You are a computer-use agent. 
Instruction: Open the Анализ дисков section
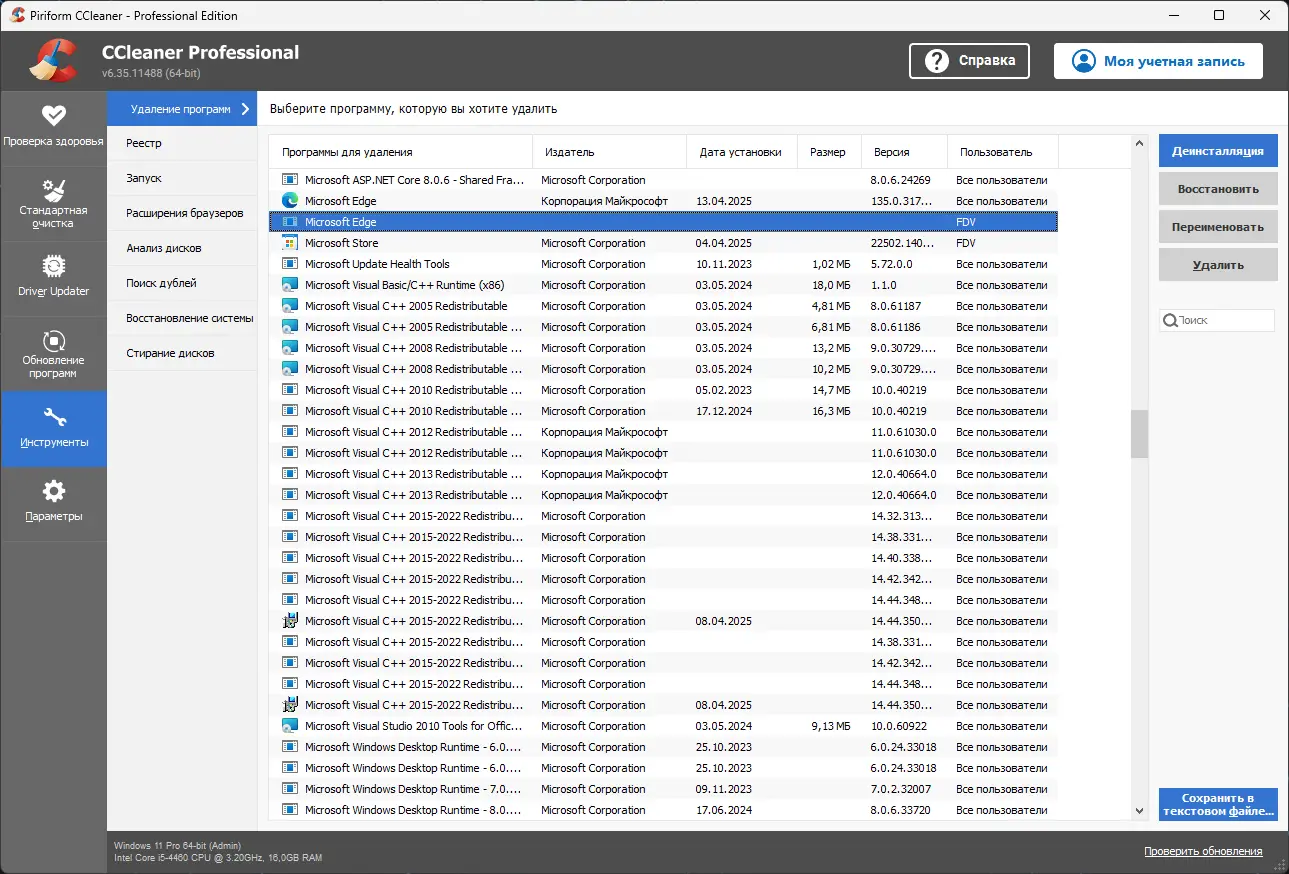[163, 248]
